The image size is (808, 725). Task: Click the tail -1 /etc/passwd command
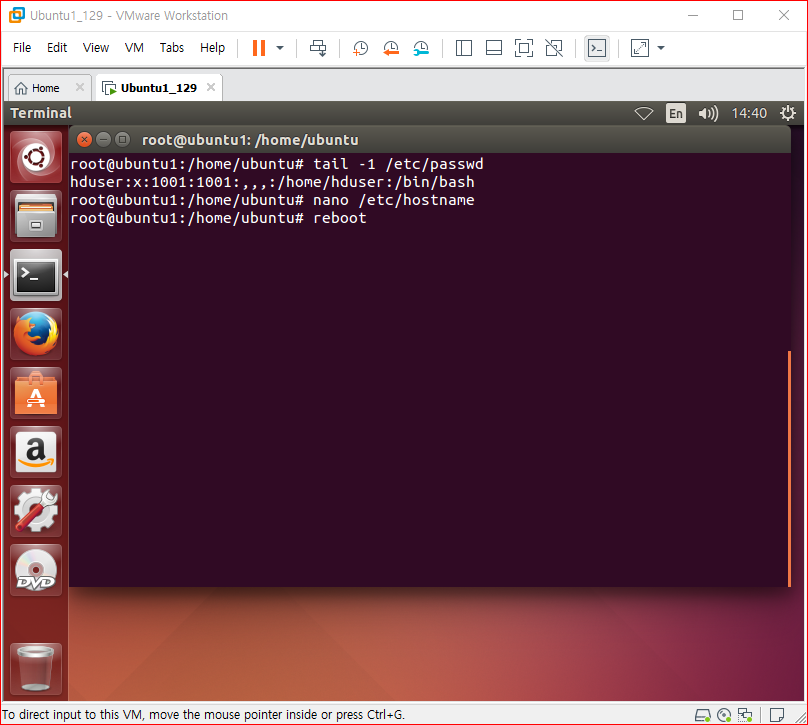(398, 164)
